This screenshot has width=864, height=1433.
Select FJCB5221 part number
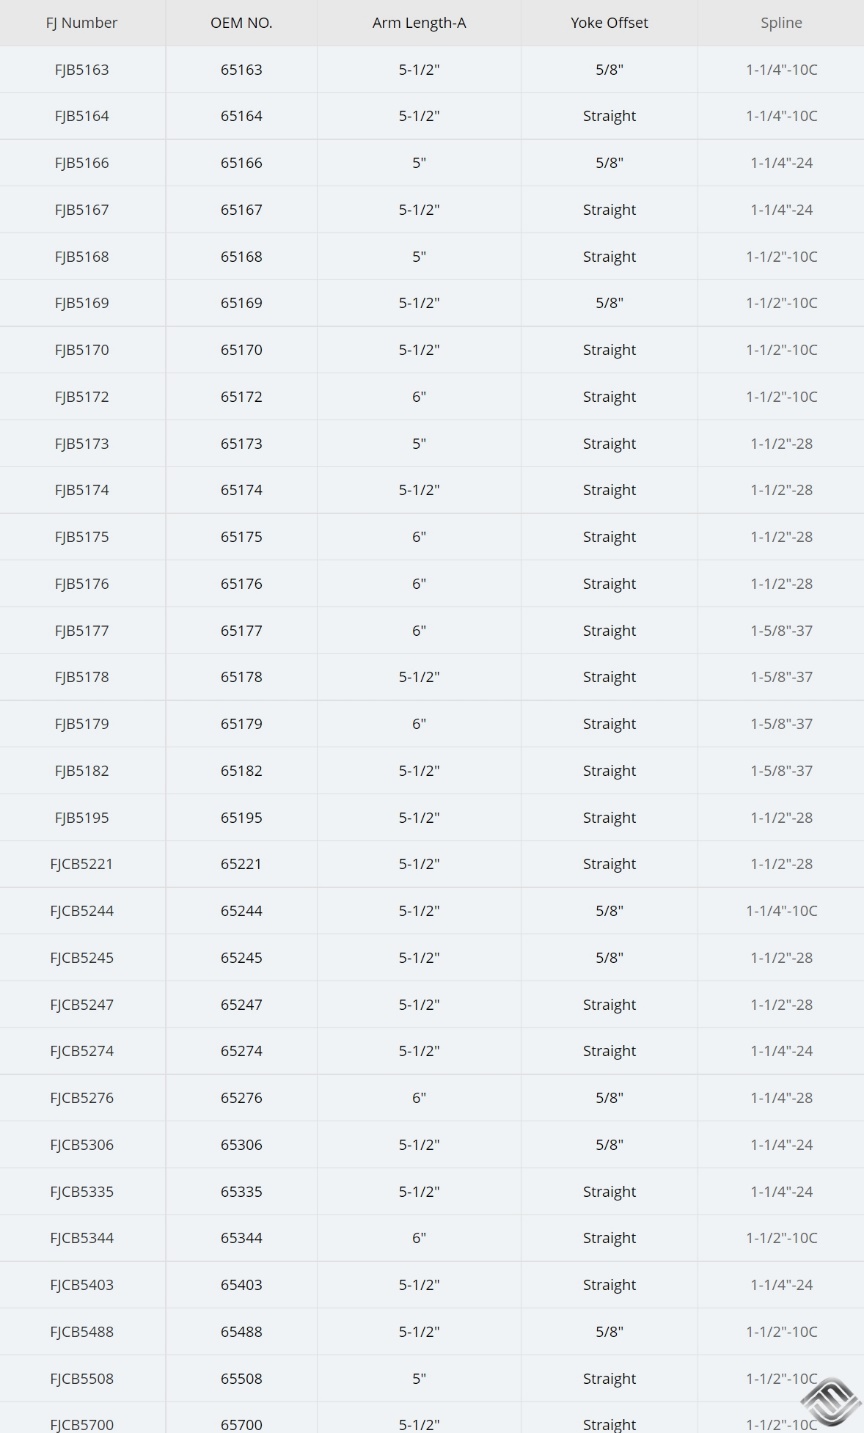[82, 864]
